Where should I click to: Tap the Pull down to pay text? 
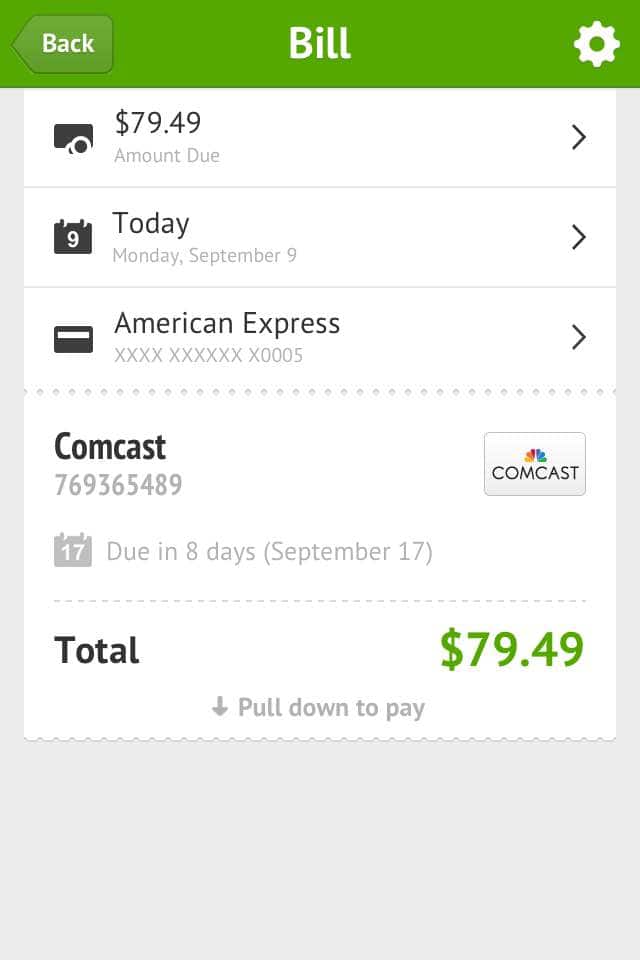click(331, 708)
